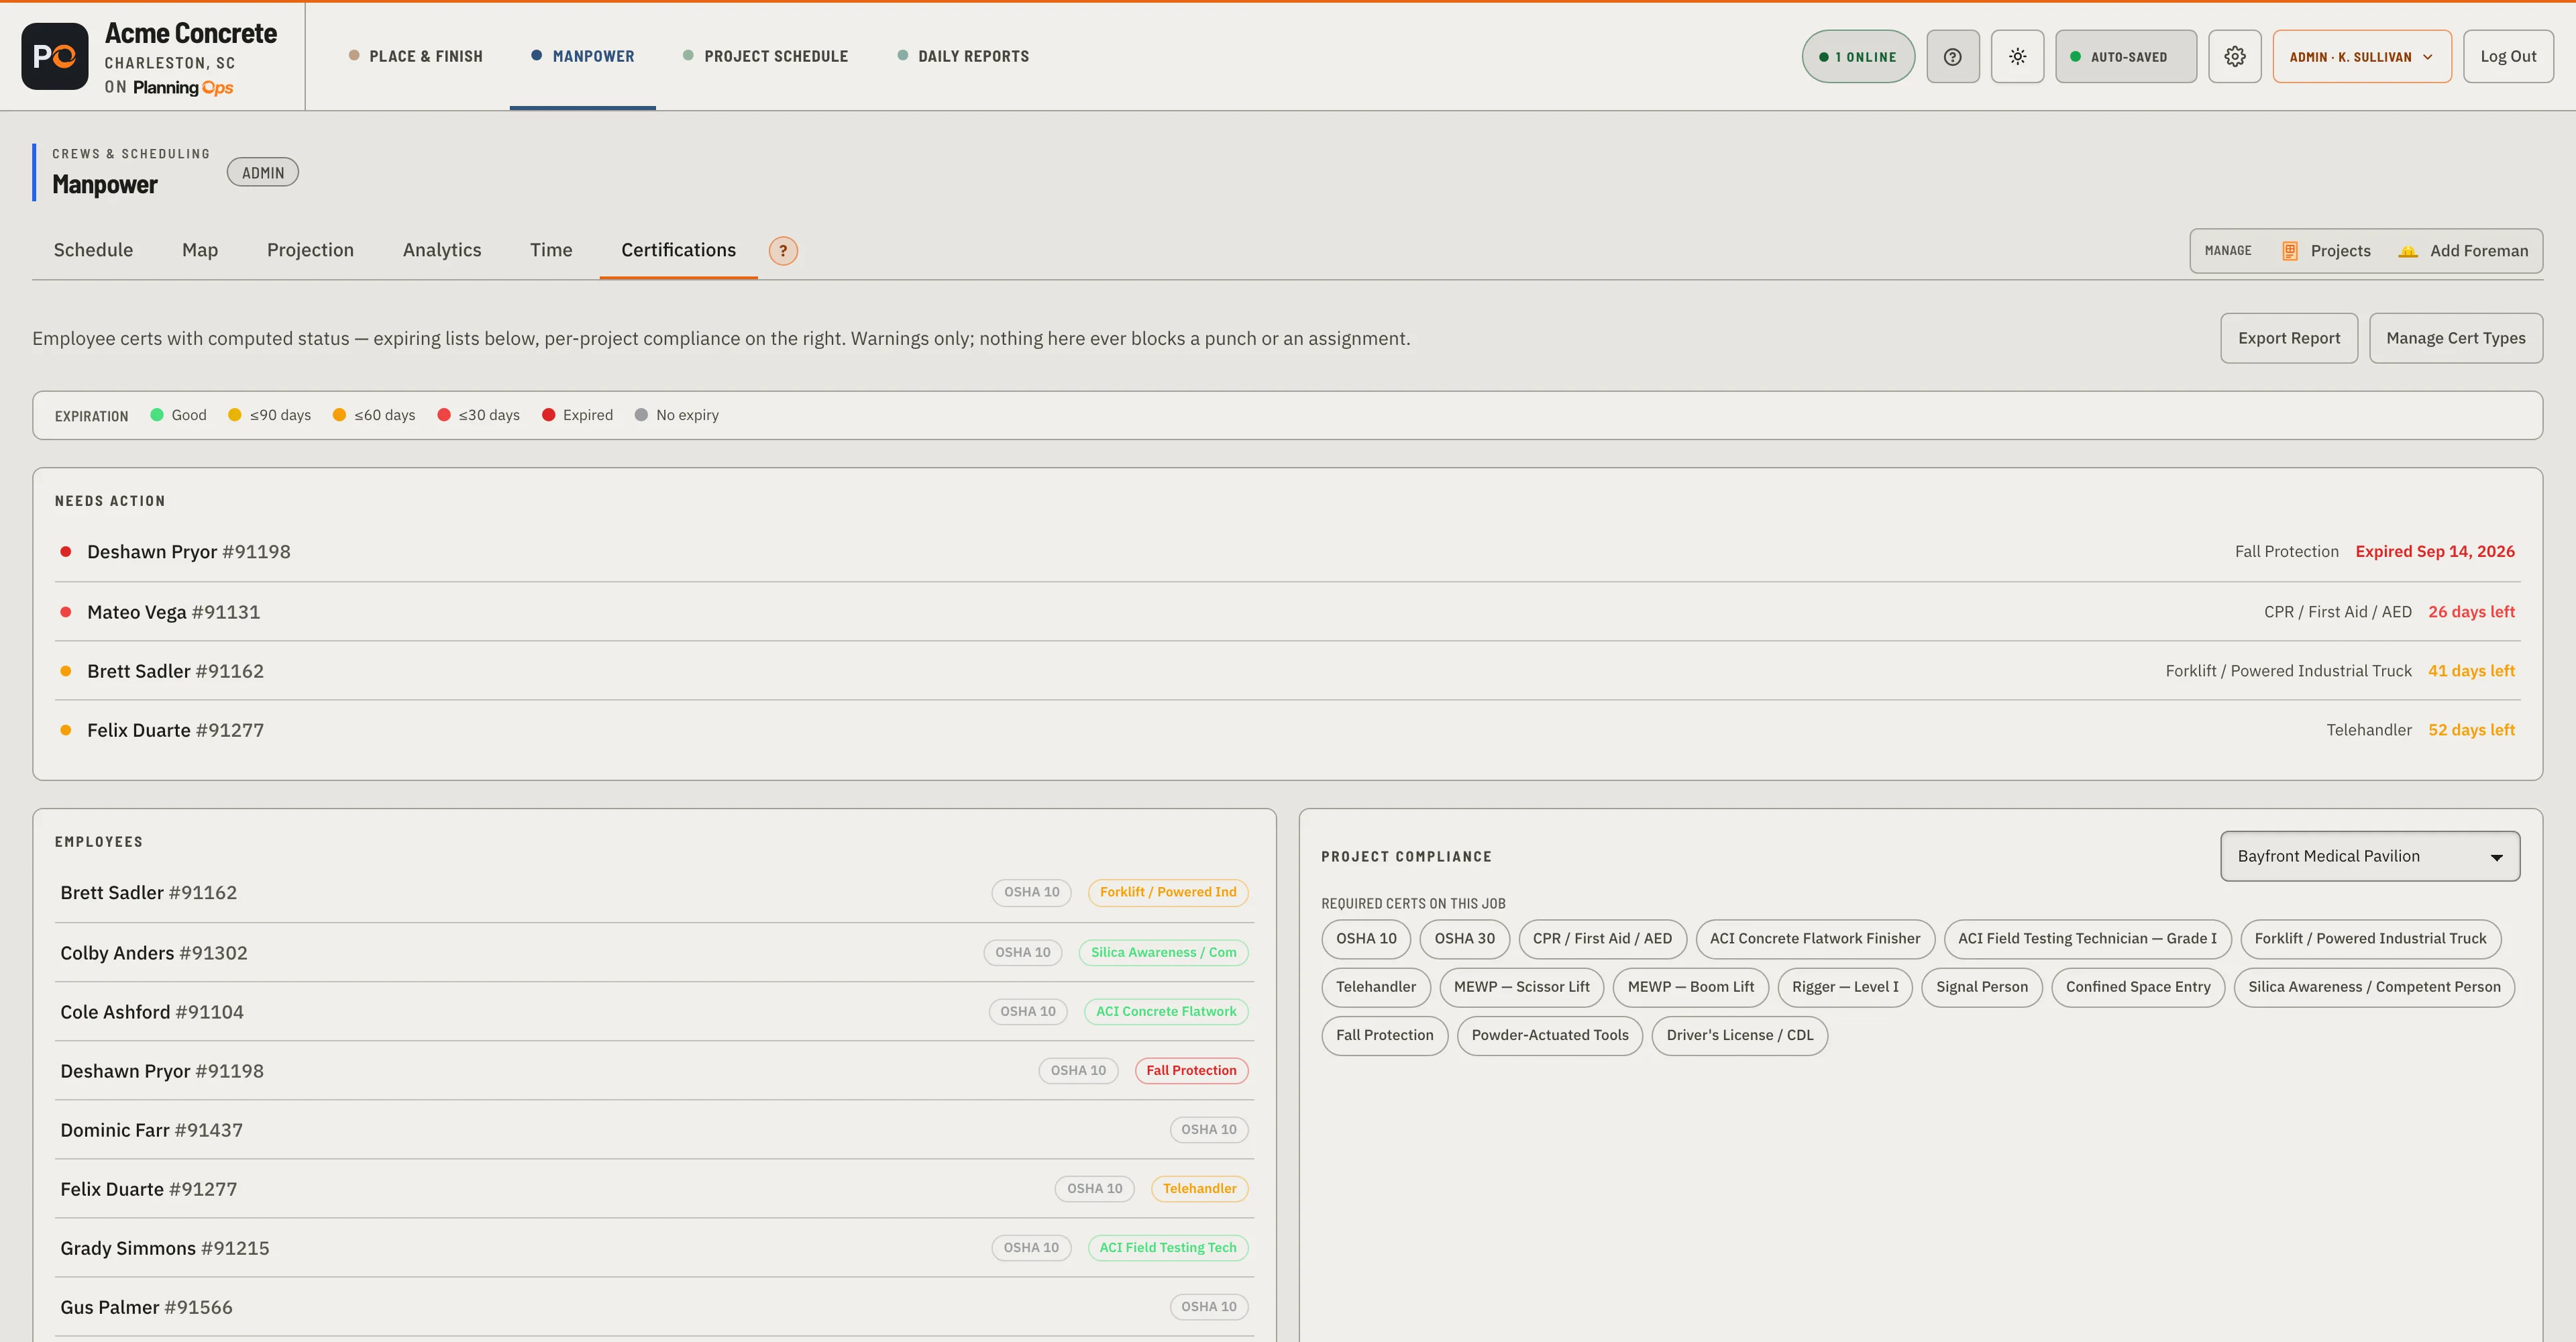Click Driver's License / CDL required chip
The height and width of the screenshot is (1342, 2576).
1739,1035
